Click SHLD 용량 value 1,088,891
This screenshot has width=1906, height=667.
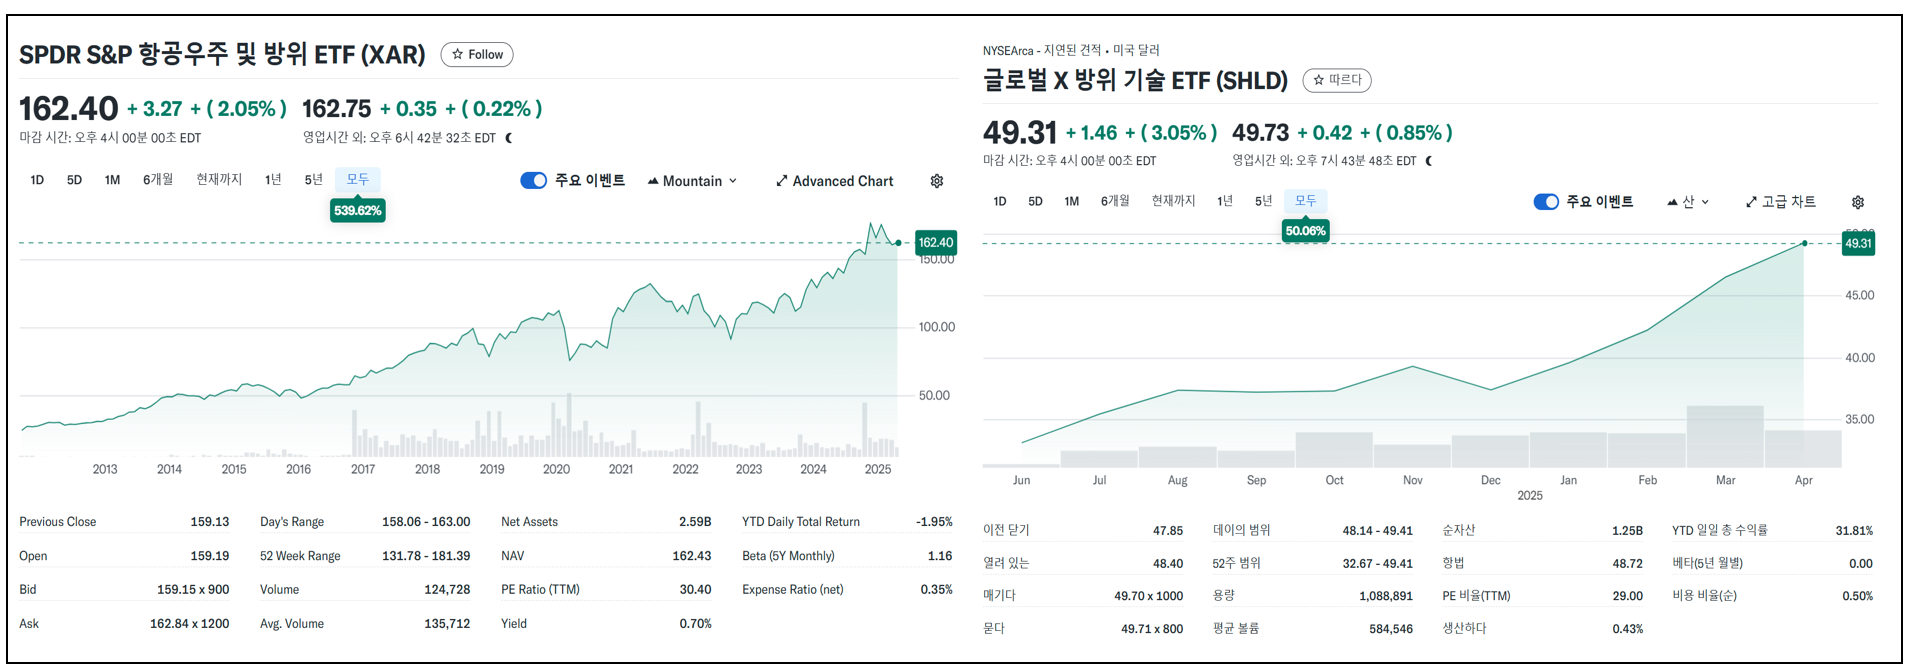tap(1386, 596)
